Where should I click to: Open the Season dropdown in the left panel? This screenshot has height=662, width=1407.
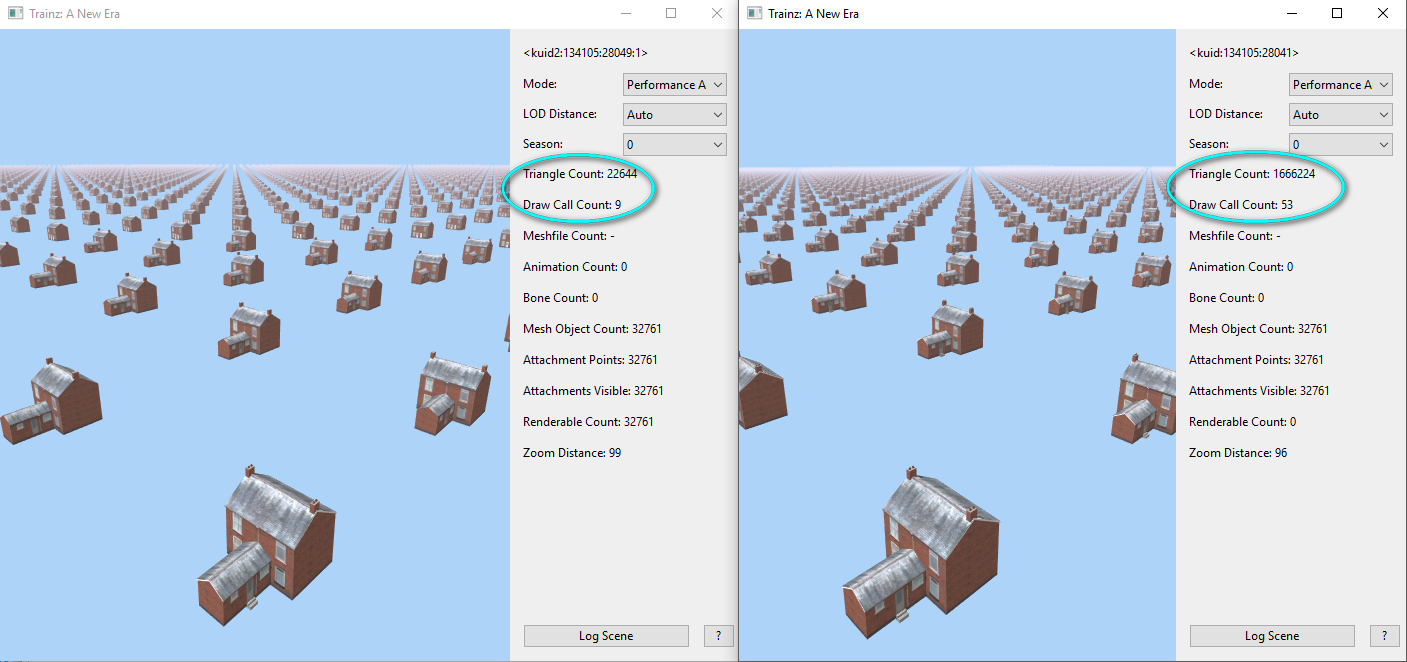point(674,144)
